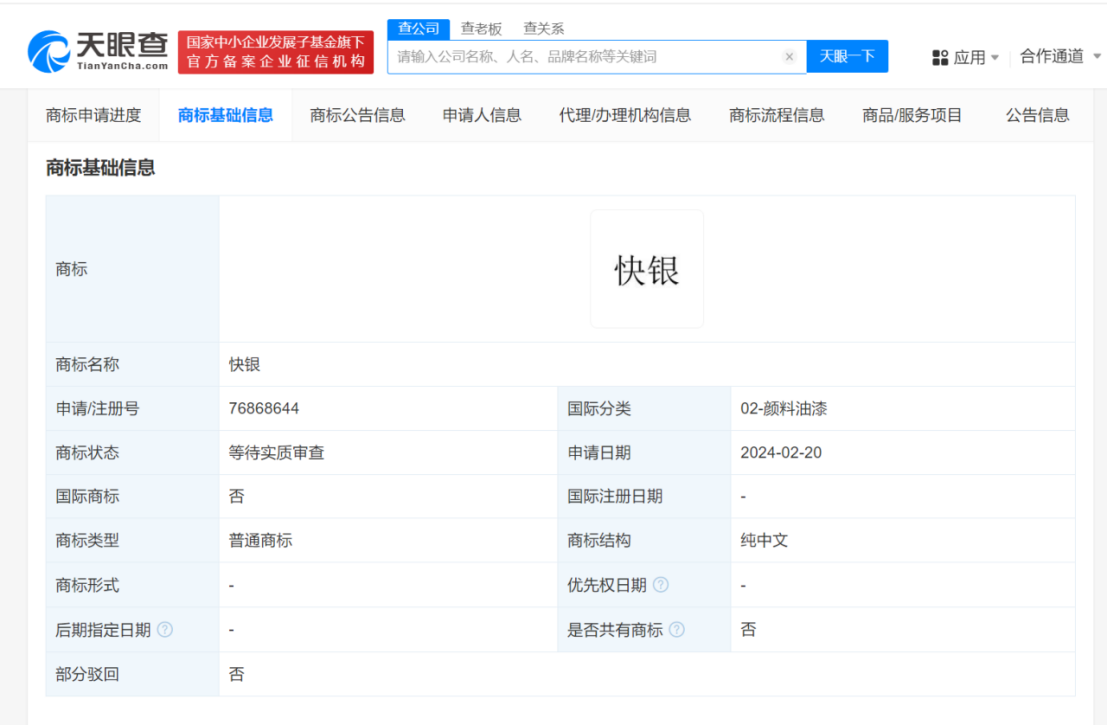Image resolution: width=1108 pixels, height=725 pixels.
Task: Expand the 合作通道 dropdown
Action: point(1060,57)
